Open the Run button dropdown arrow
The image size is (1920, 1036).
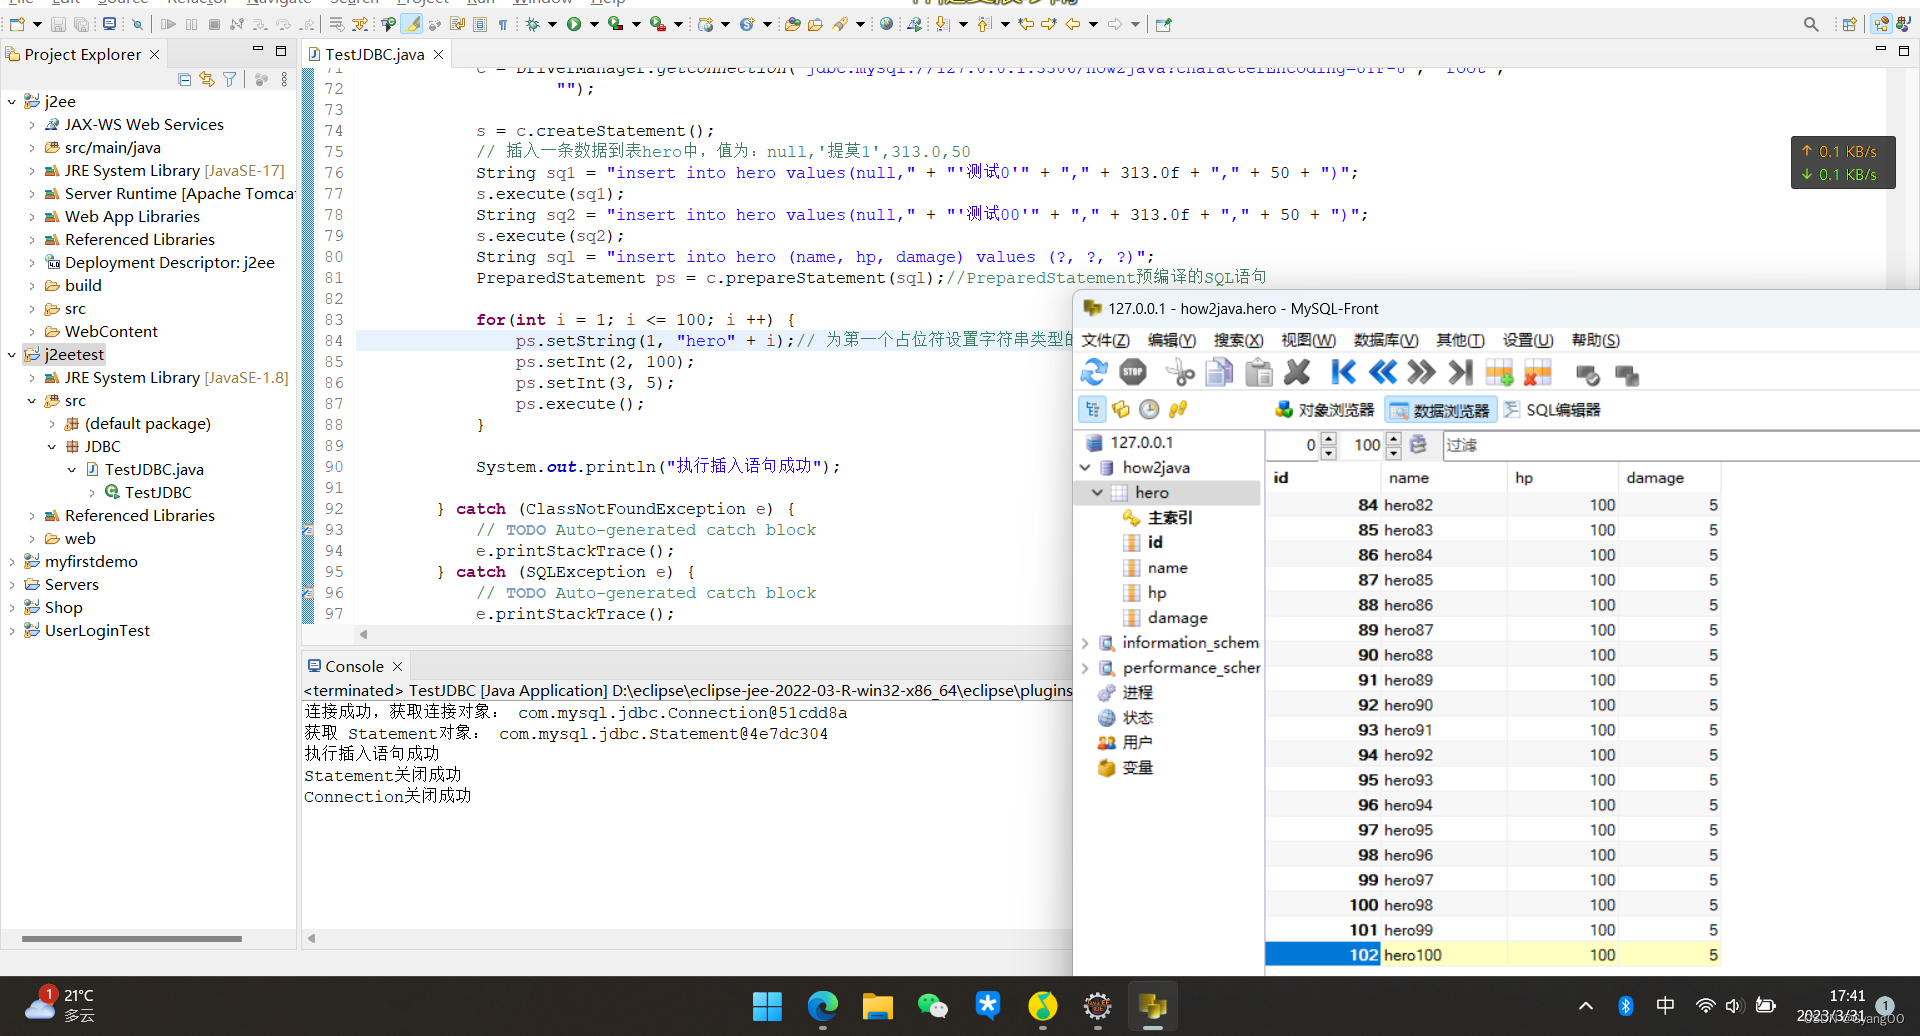(593, 24)
